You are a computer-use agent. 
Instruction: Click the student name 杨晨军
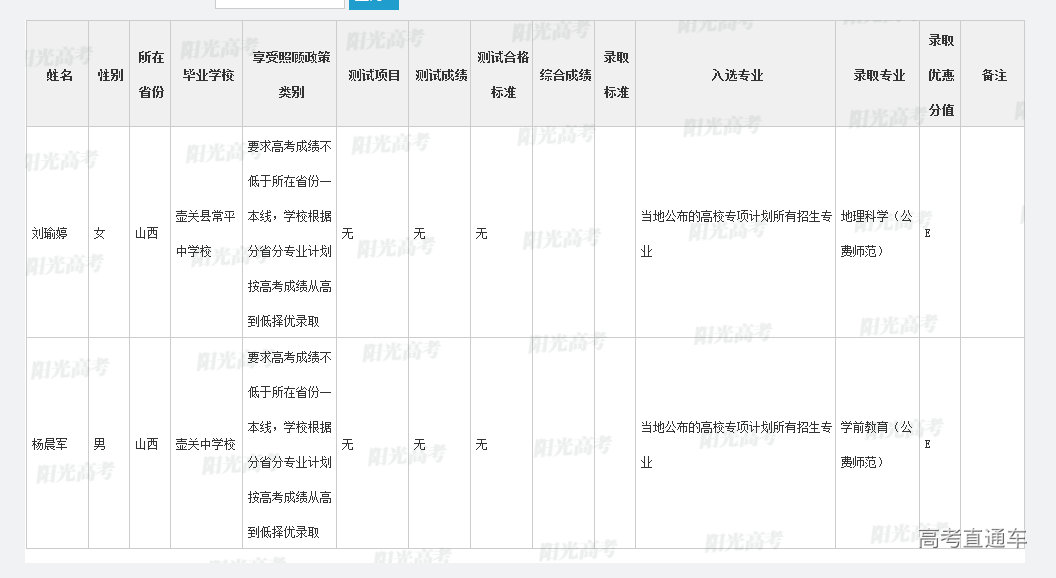tap(50, 444)
